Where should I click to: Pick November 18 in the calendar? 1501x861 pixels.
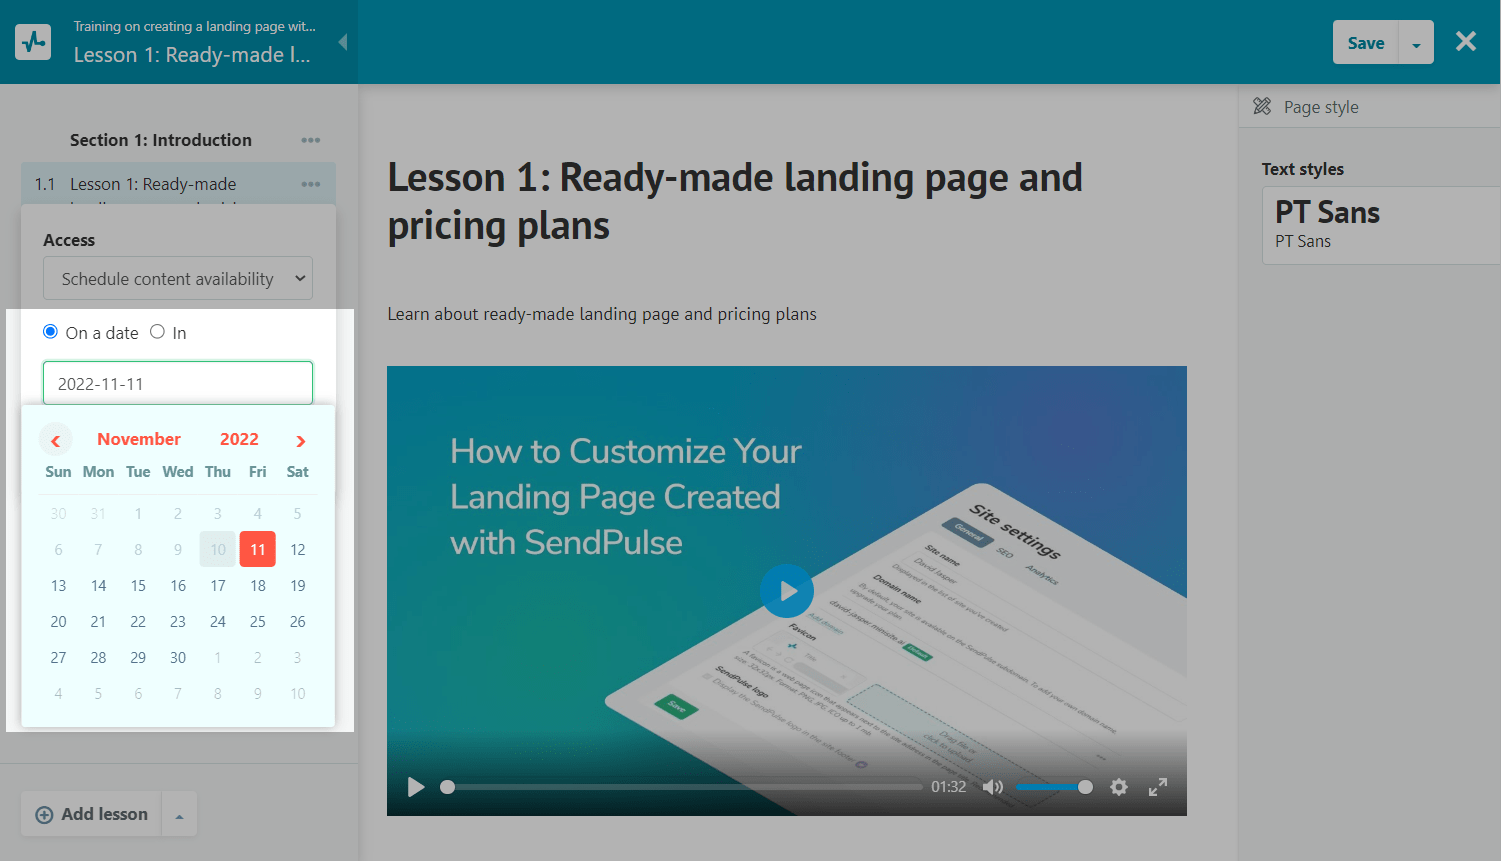(258, 586)
